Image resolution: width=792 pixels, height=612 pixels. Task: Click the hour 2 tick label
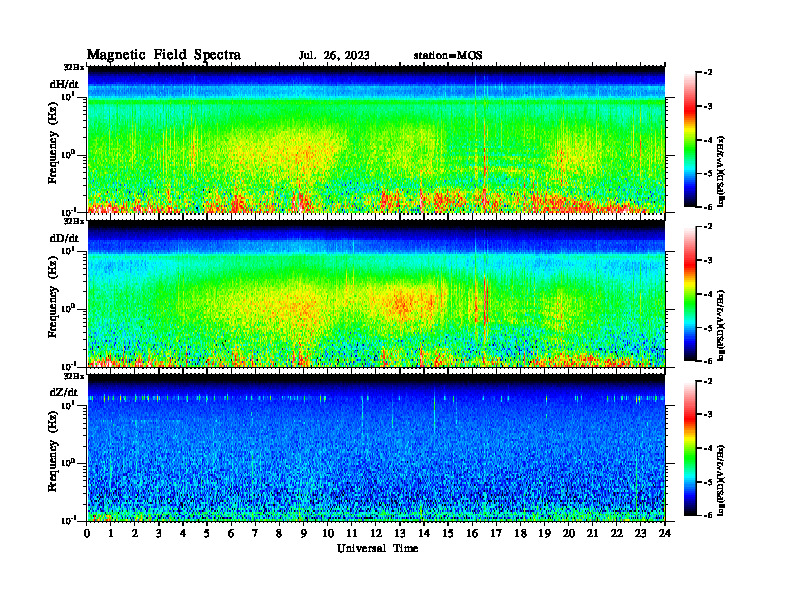pyautogui.click(x=134, y=533)
